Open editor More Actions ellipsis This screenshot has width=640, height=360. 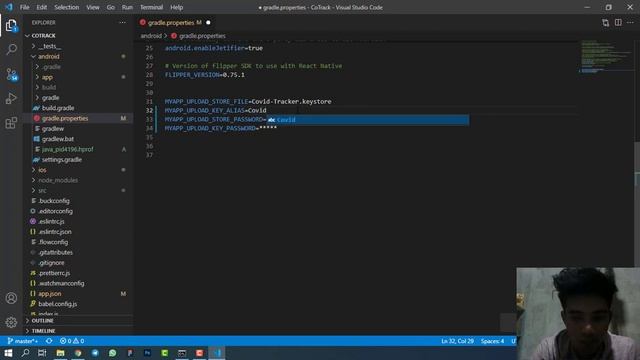click(631, 22)
